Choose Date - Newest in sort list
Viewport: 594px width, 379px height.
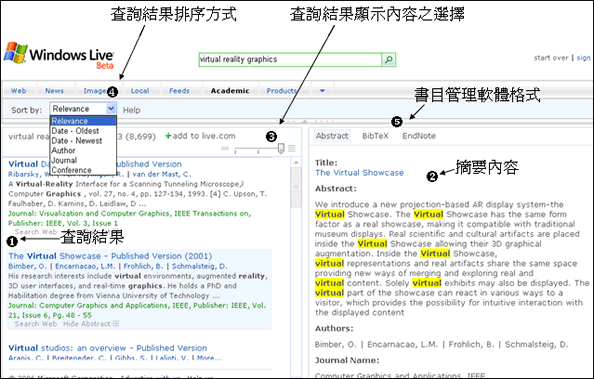click(x=77, y=141)
